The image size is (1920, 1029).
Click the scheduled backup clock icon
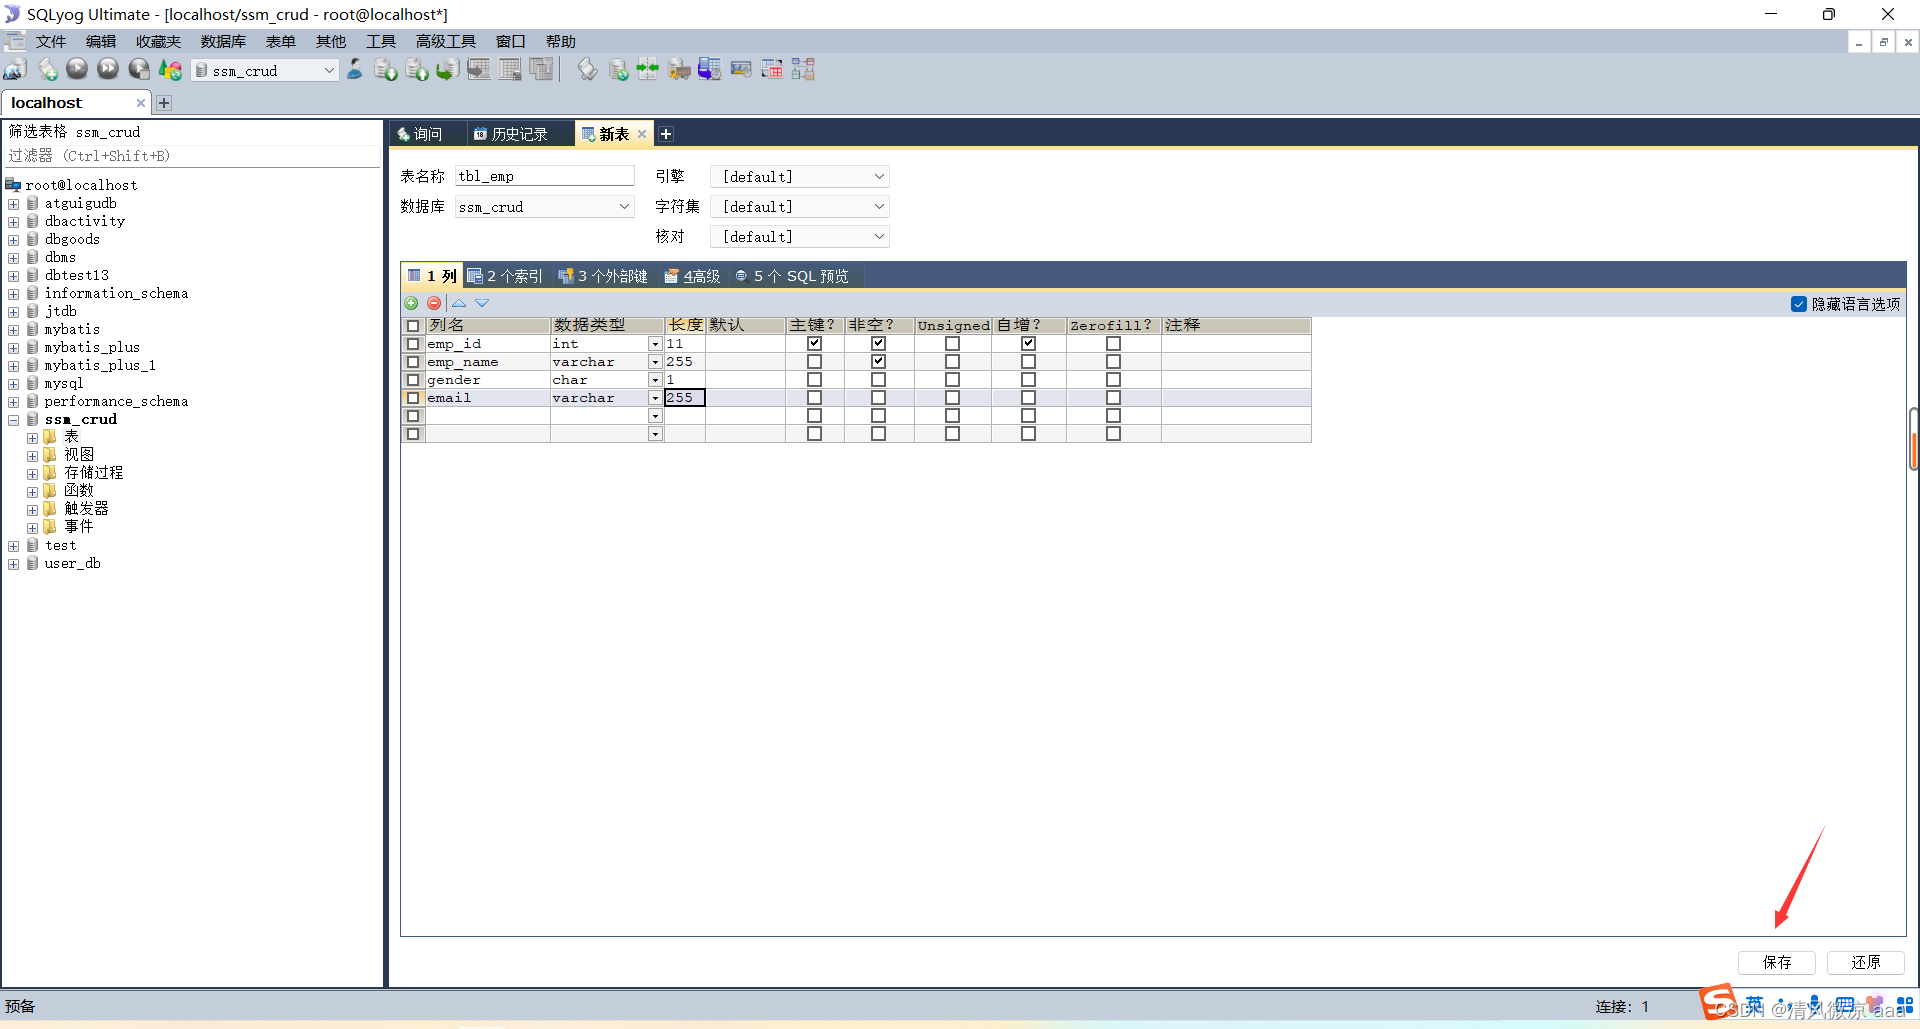tap(710, 69)
